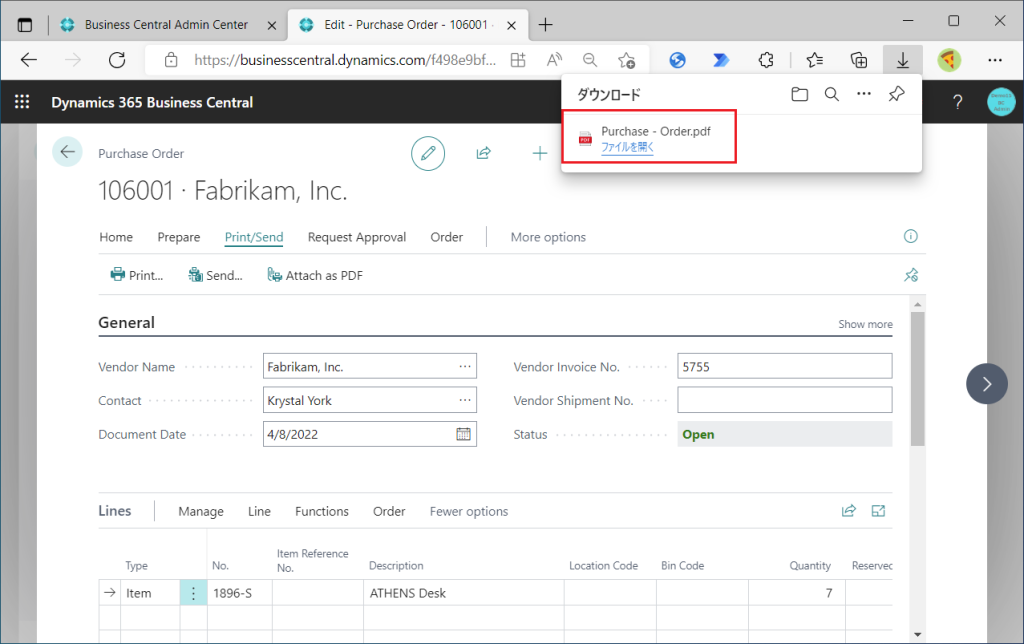Open the page information icon

point(910,236)
